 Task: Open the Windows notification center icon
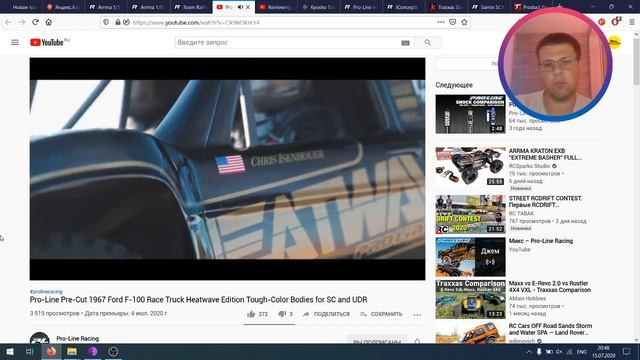click(x=627, y=351)
